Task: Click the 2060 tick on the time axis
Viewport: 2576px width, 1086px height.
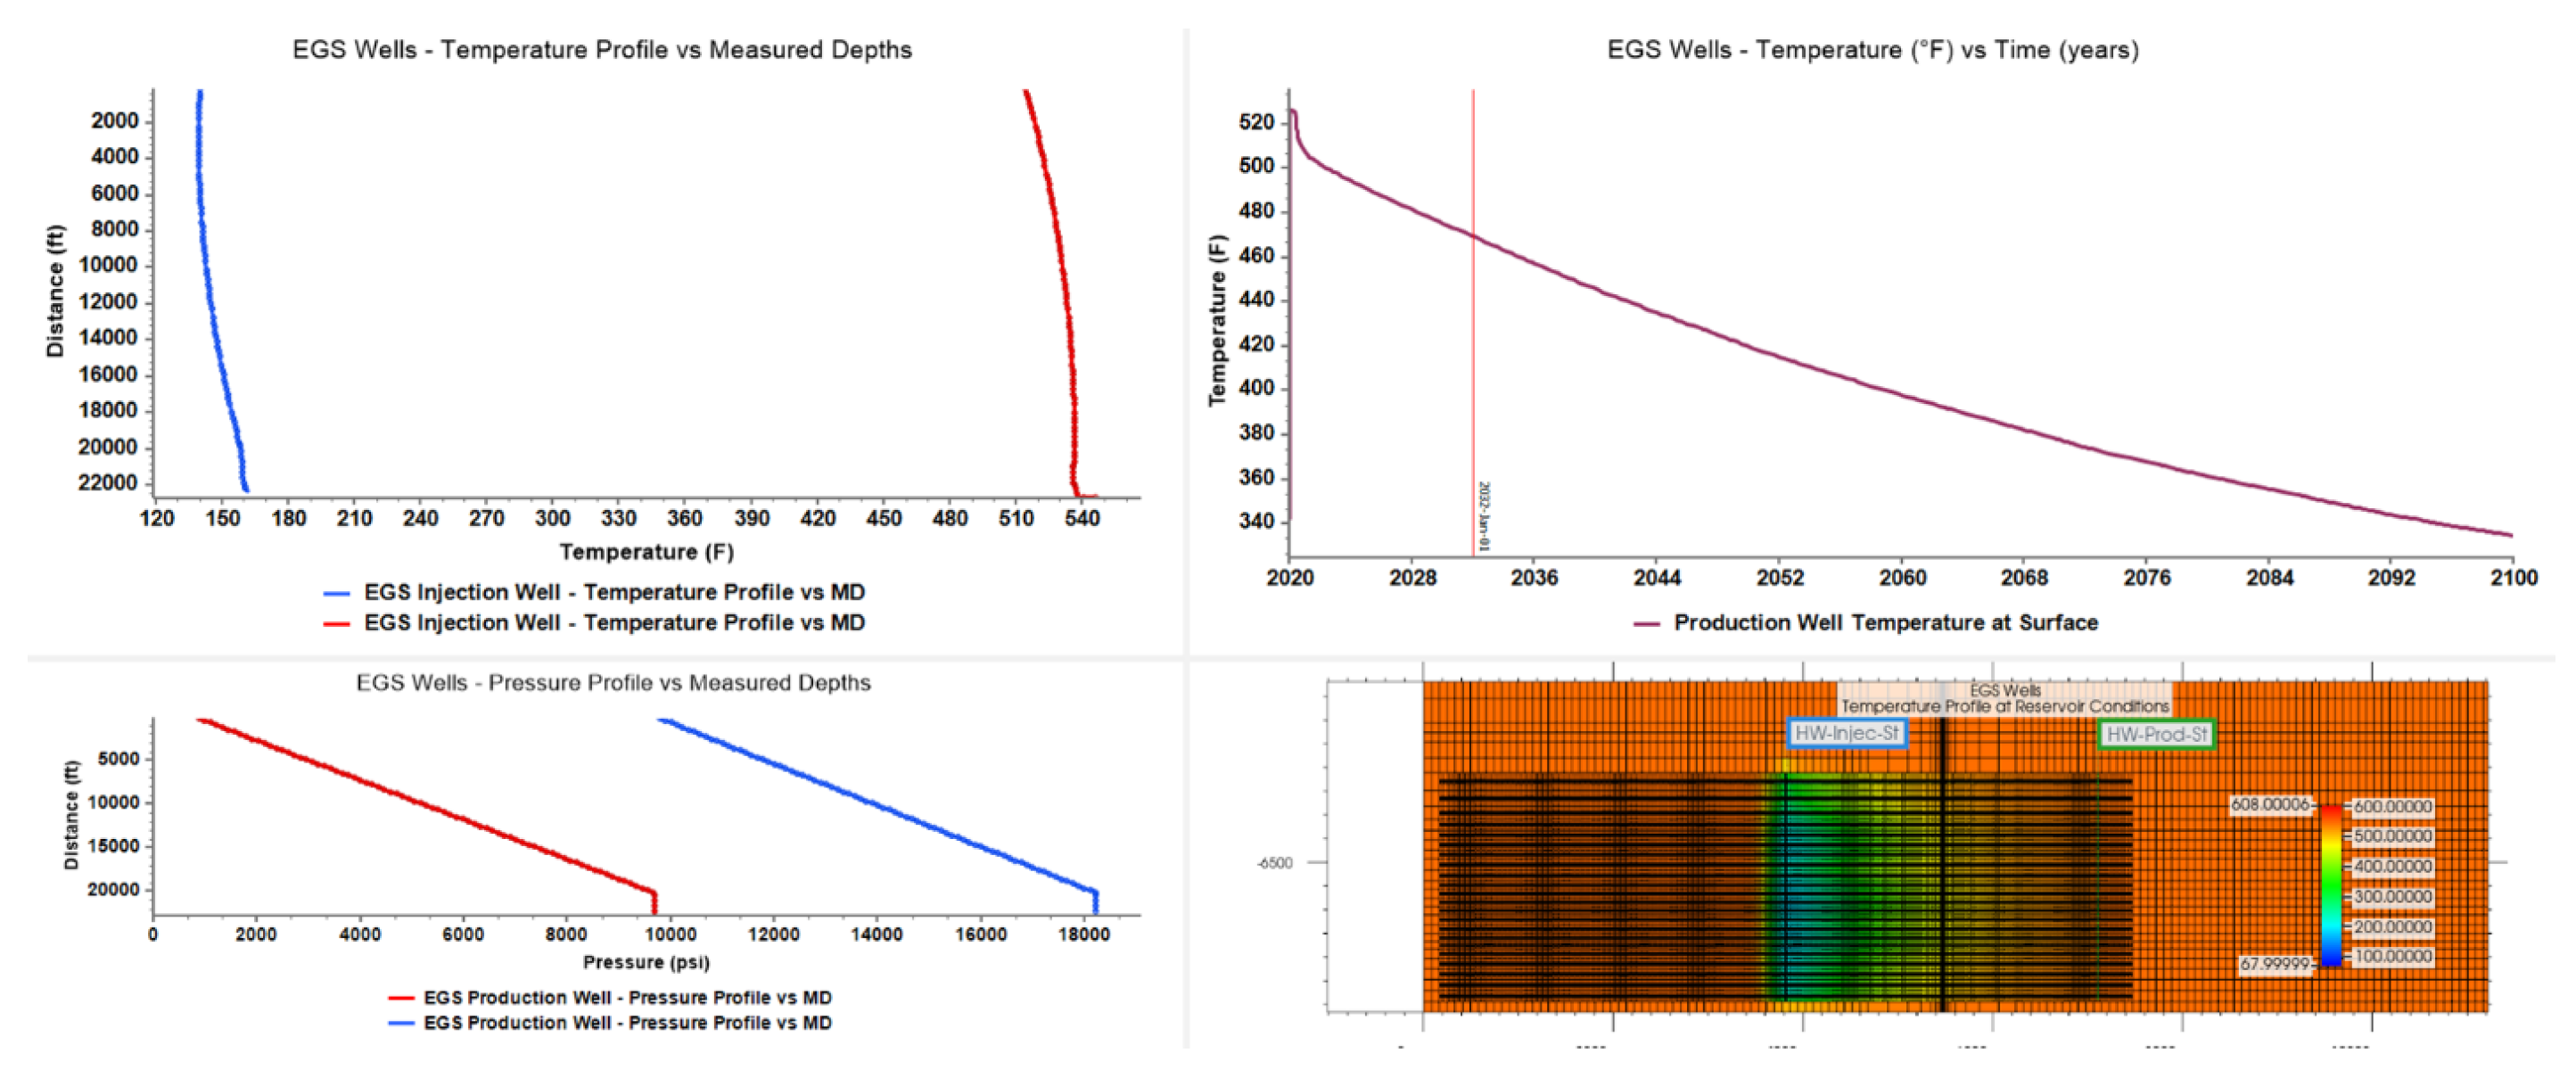Action: click(1902, 578)
